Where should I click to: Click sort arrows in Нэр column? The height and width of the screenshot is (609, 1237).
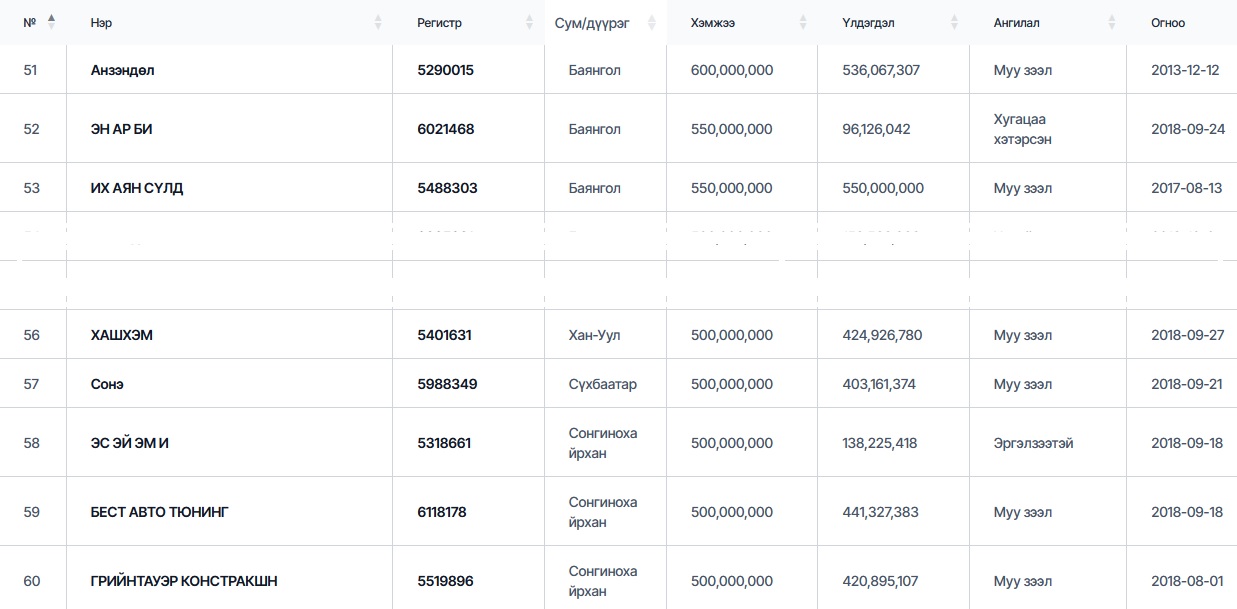click(378, 22)
